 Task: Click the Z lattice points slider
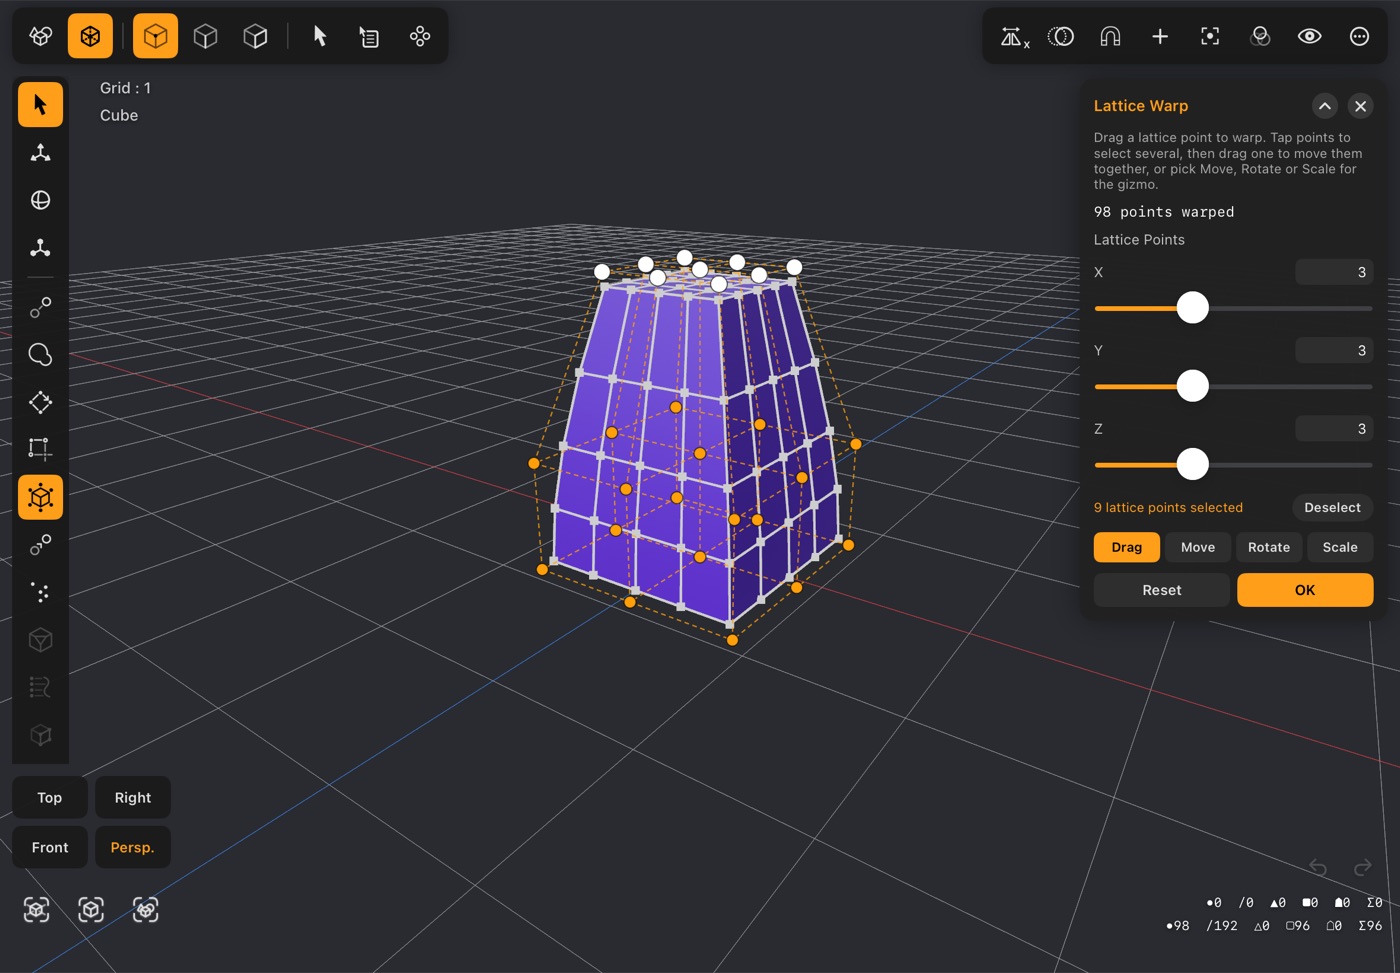coord(1233,464)
